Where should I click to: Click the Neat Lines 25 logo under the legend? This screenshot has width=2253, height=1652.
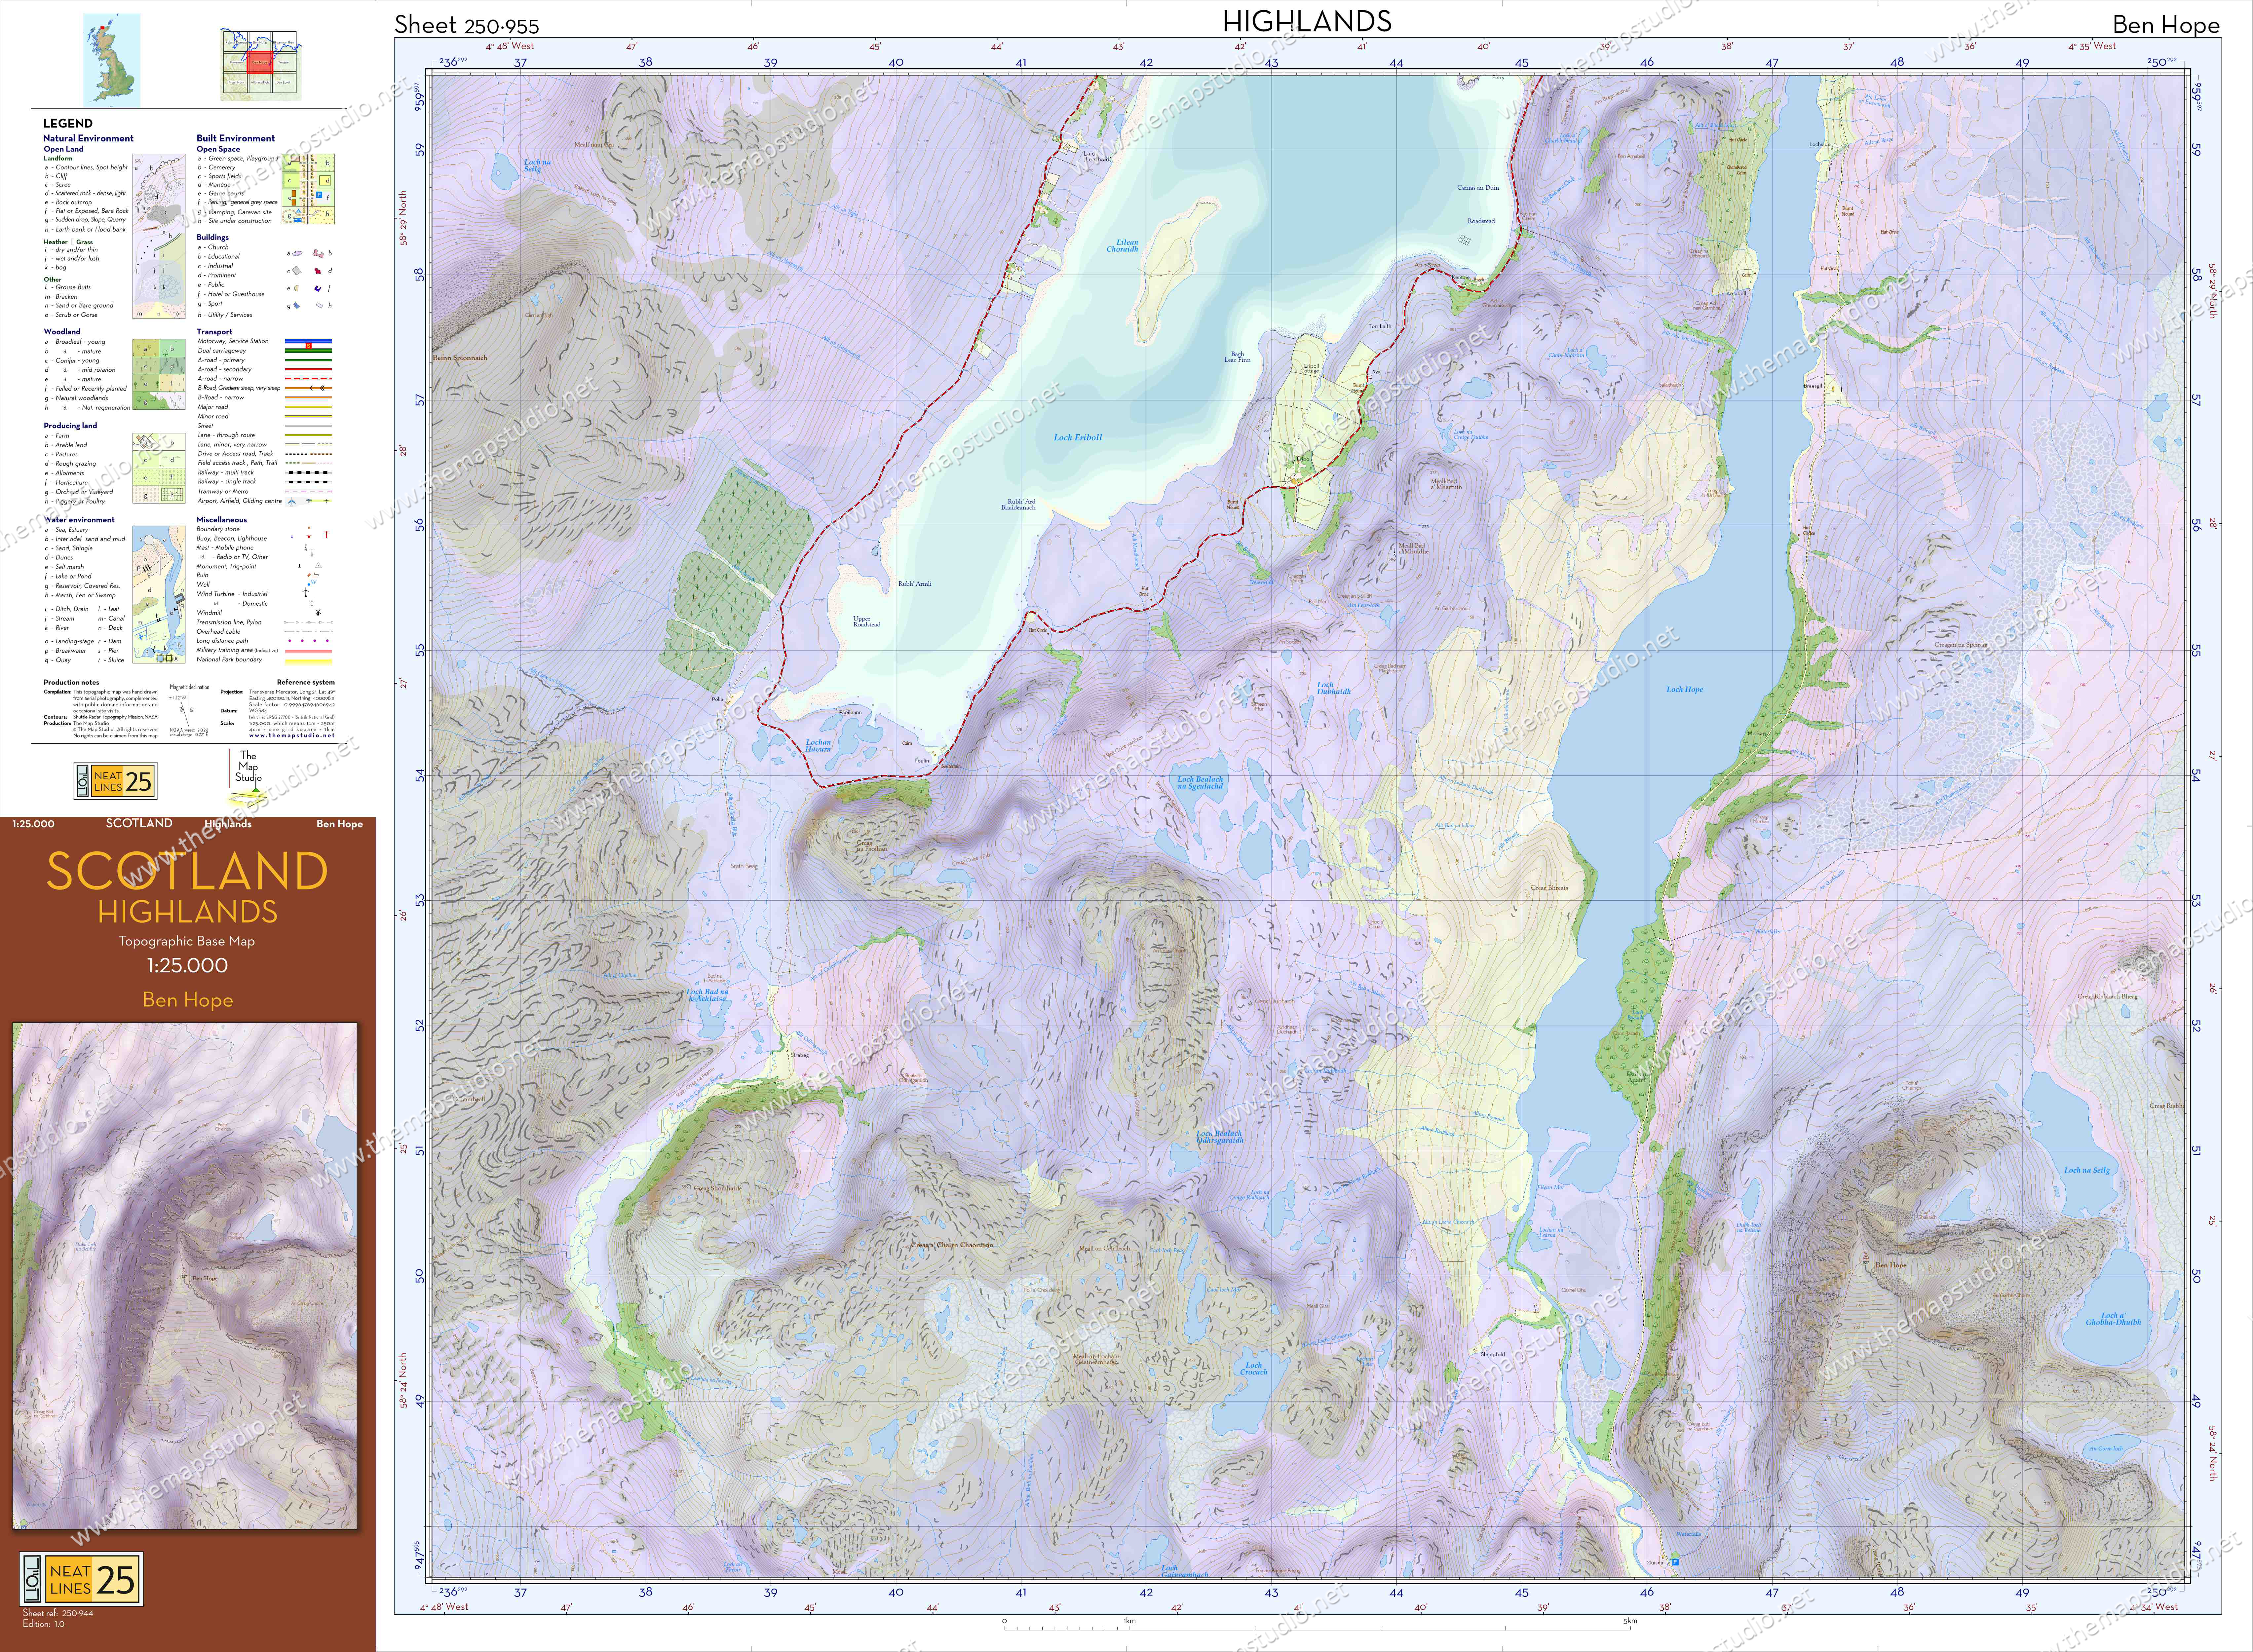pos(116,781)
